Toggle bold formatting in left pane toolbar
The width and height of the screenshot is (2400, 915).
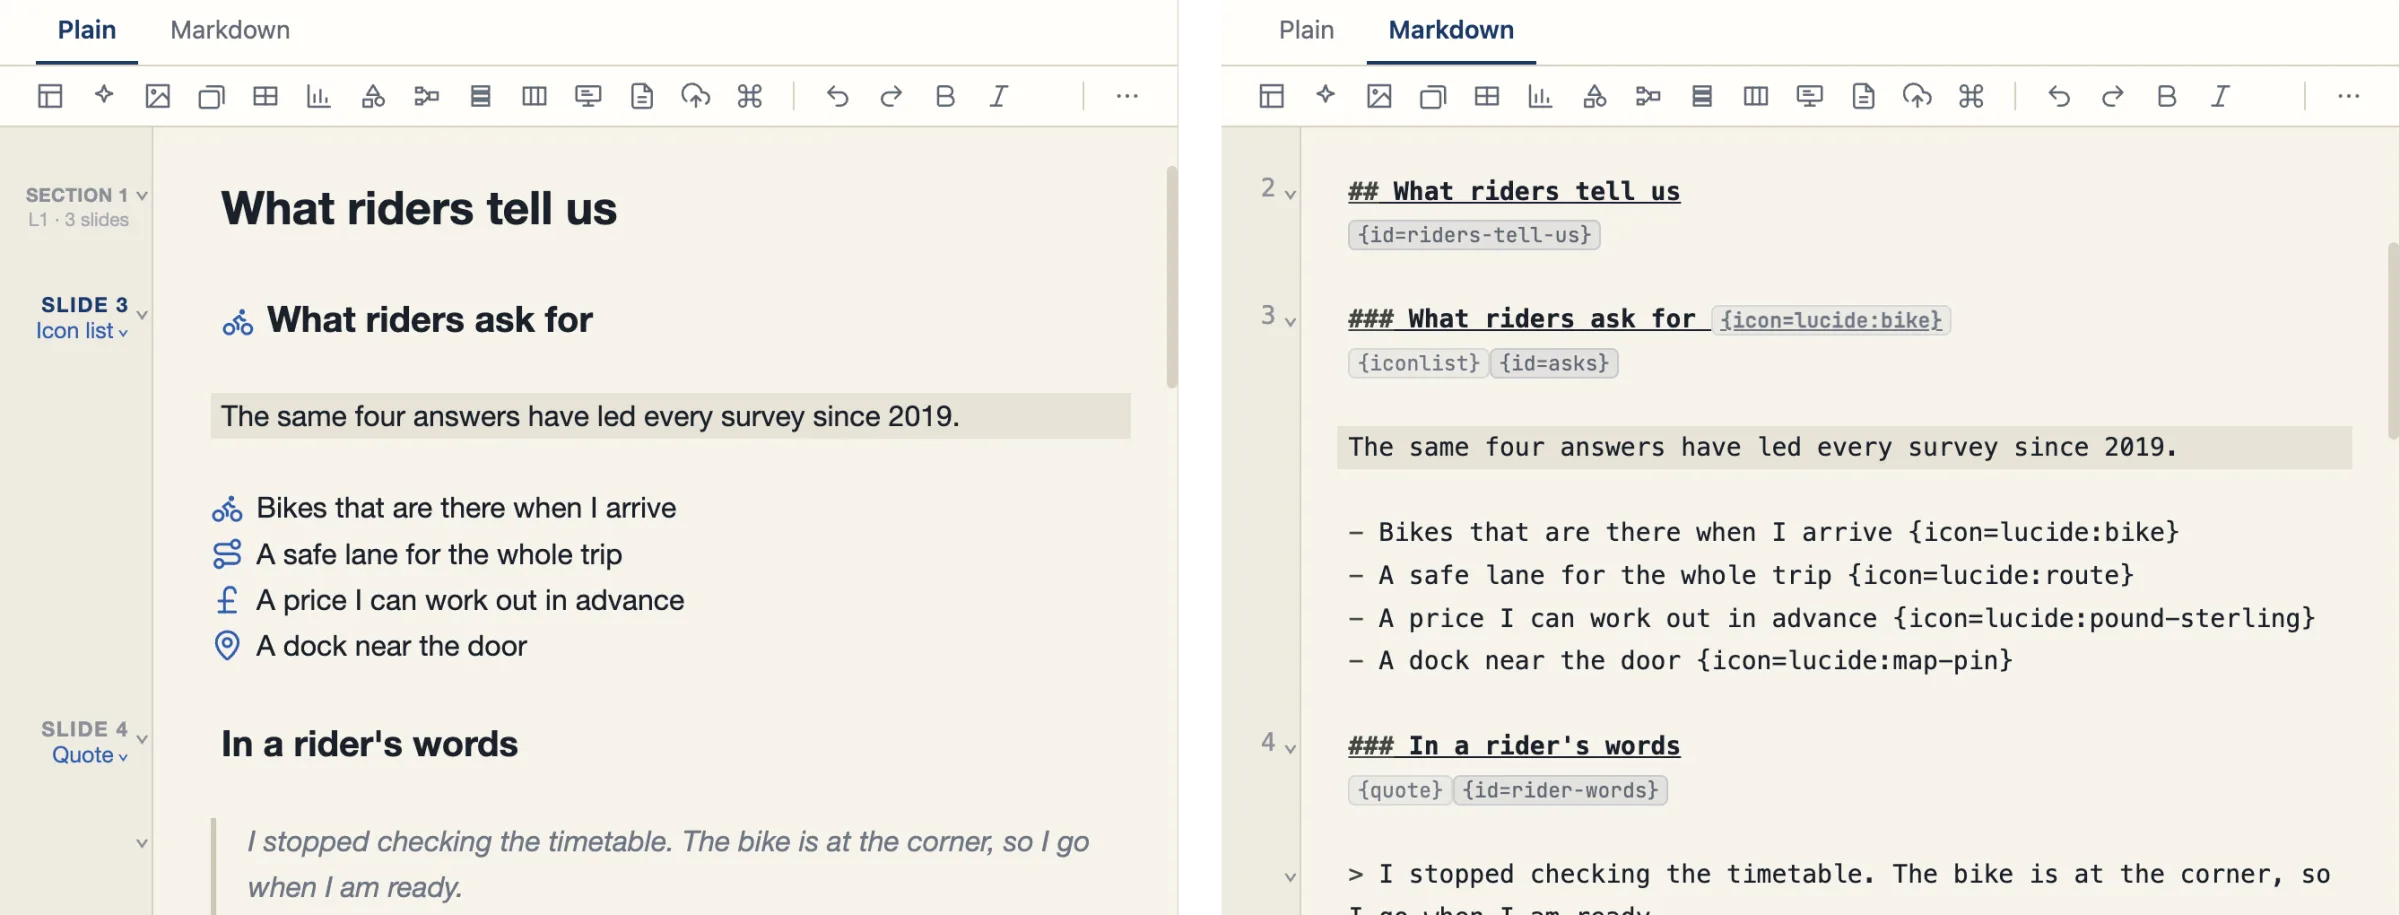945,96
